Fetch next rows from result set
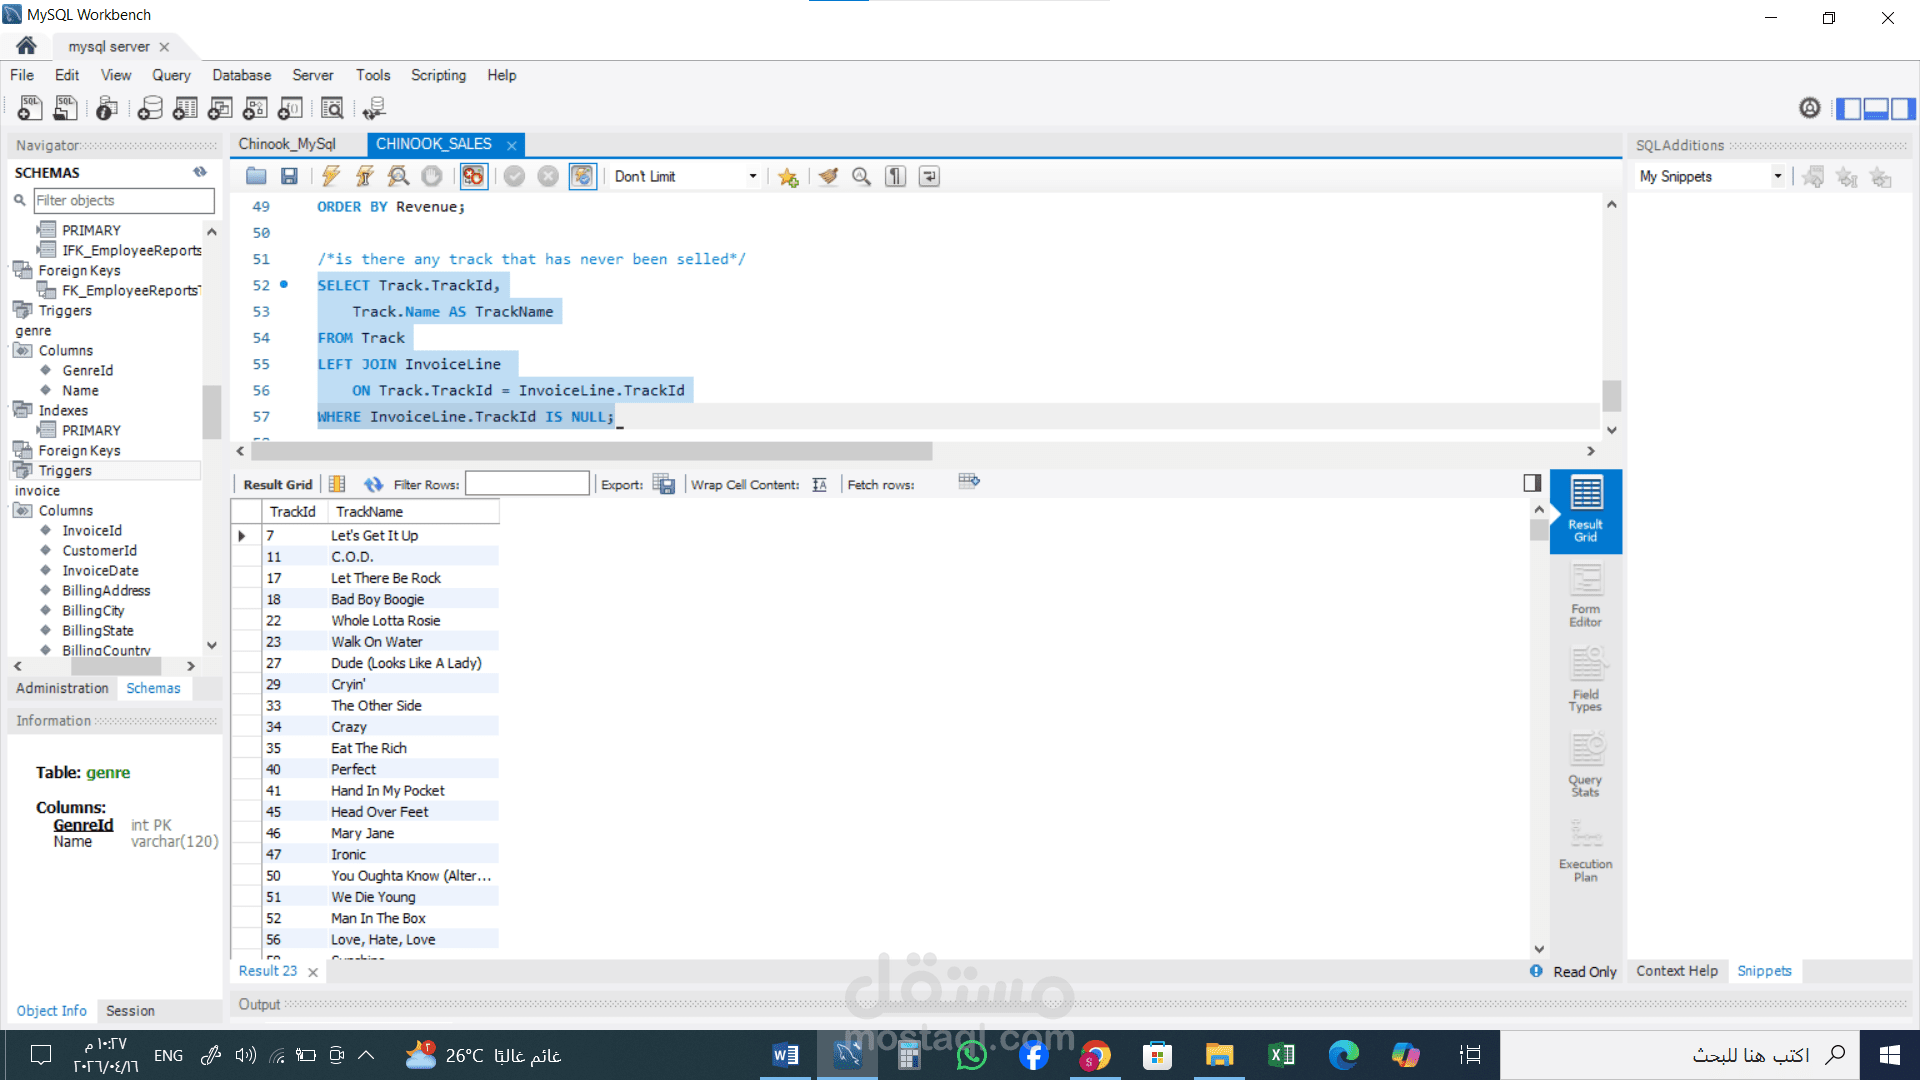Viewport: 1920px width, 1080px height. tap(968, 482)
